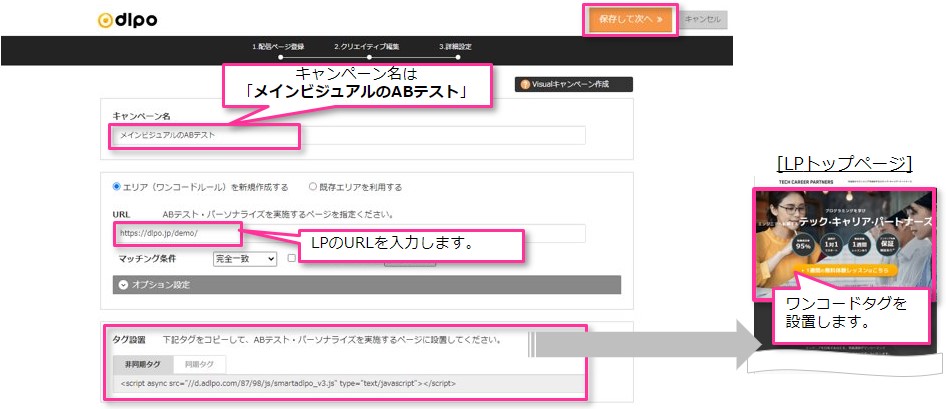Go to step 1.配信ページ登録
Image resolution: width=946 pixels, height=409 pixels.
pos(278,47)
